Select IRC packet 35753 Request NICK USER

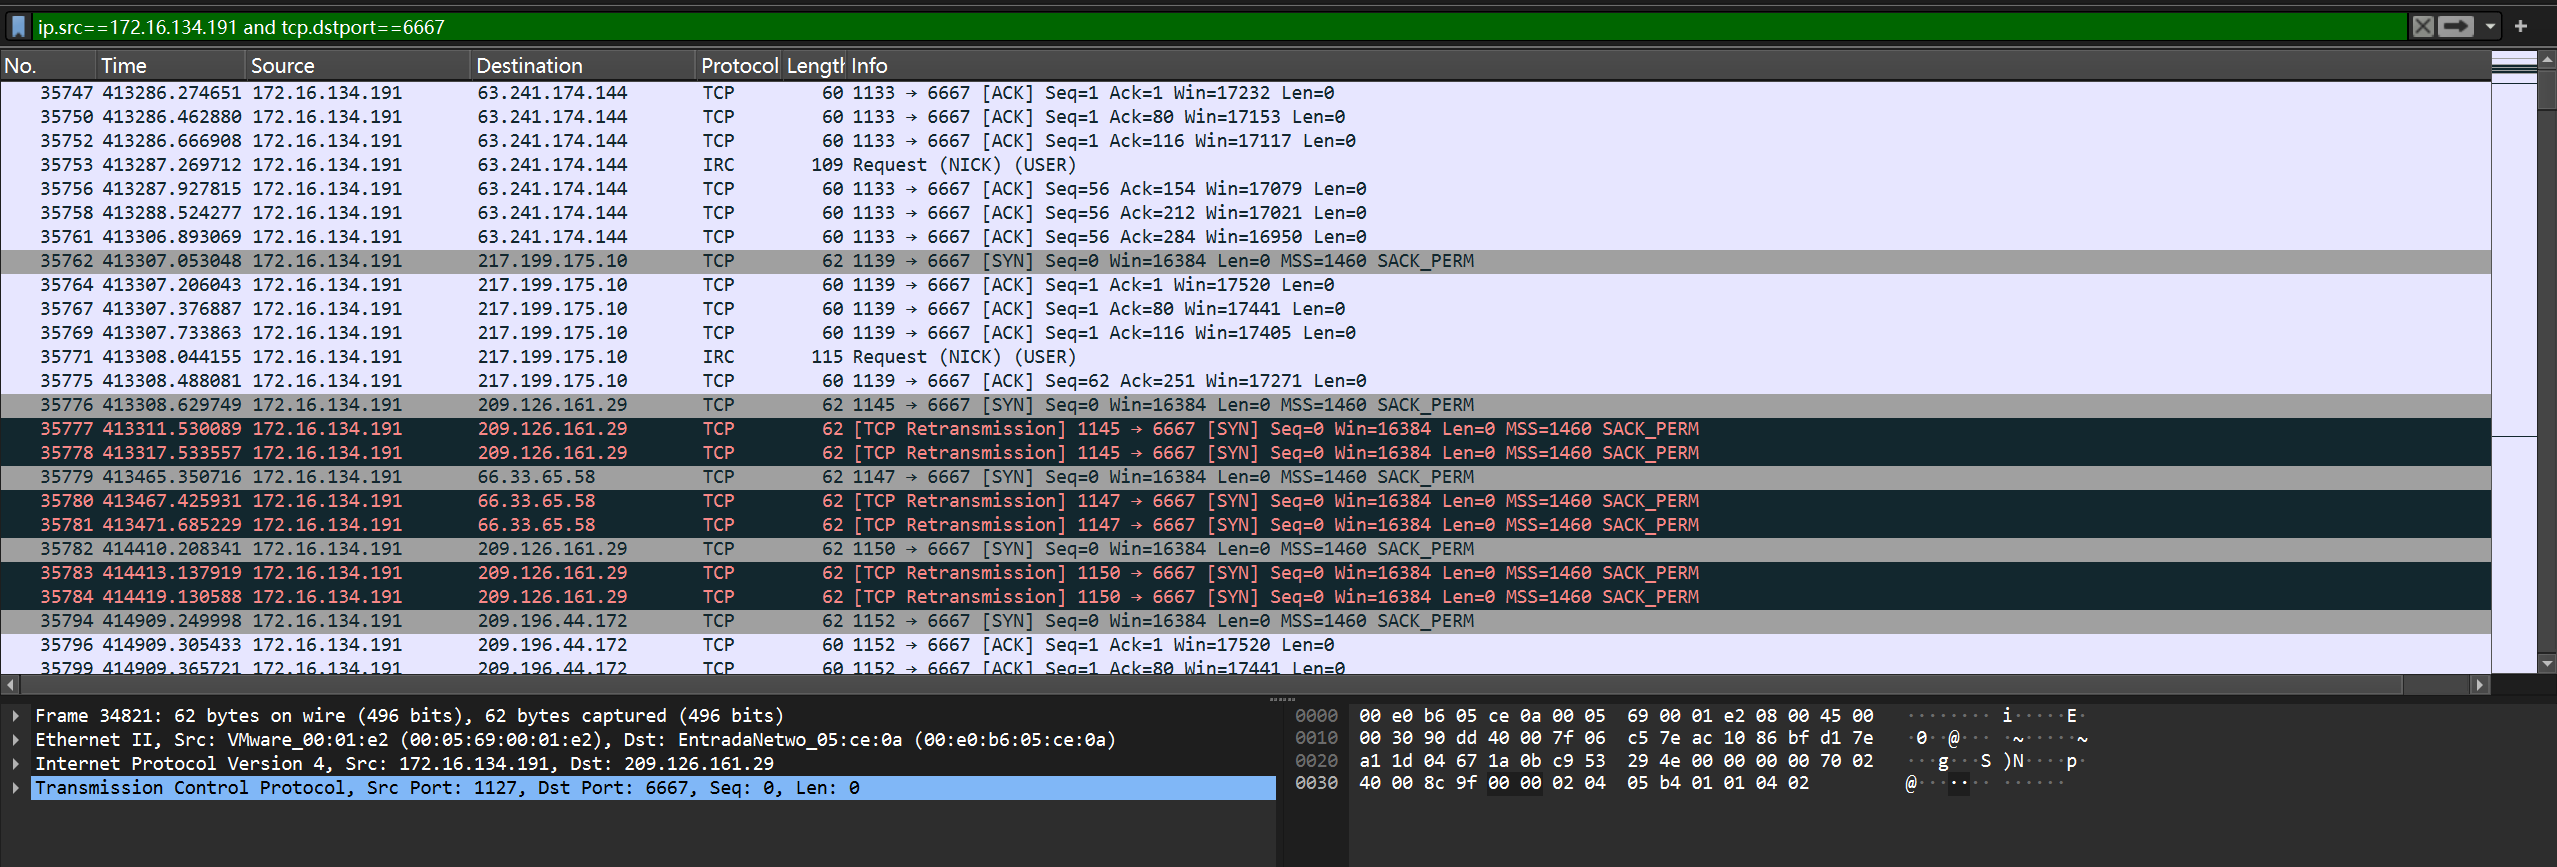[x=1245, y=165]
